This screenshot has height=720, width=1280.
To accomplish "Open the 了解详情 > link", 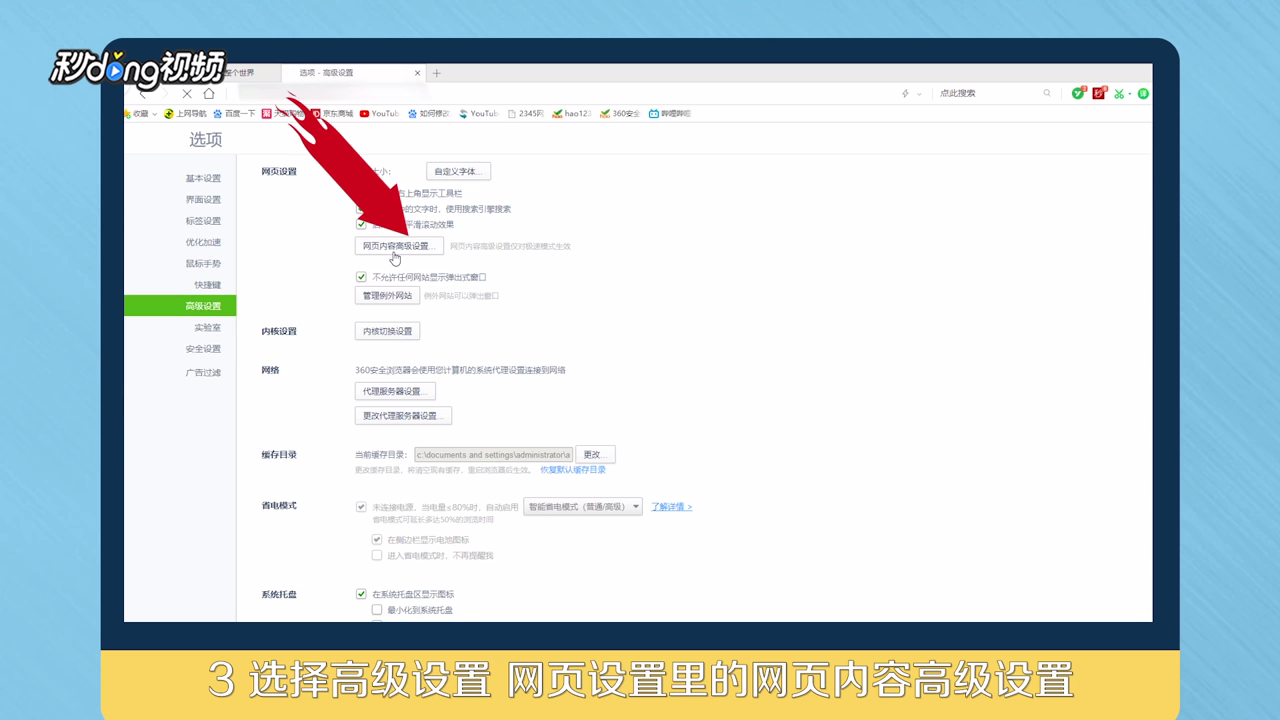I will pyautogui.click(x=672, y=507).
